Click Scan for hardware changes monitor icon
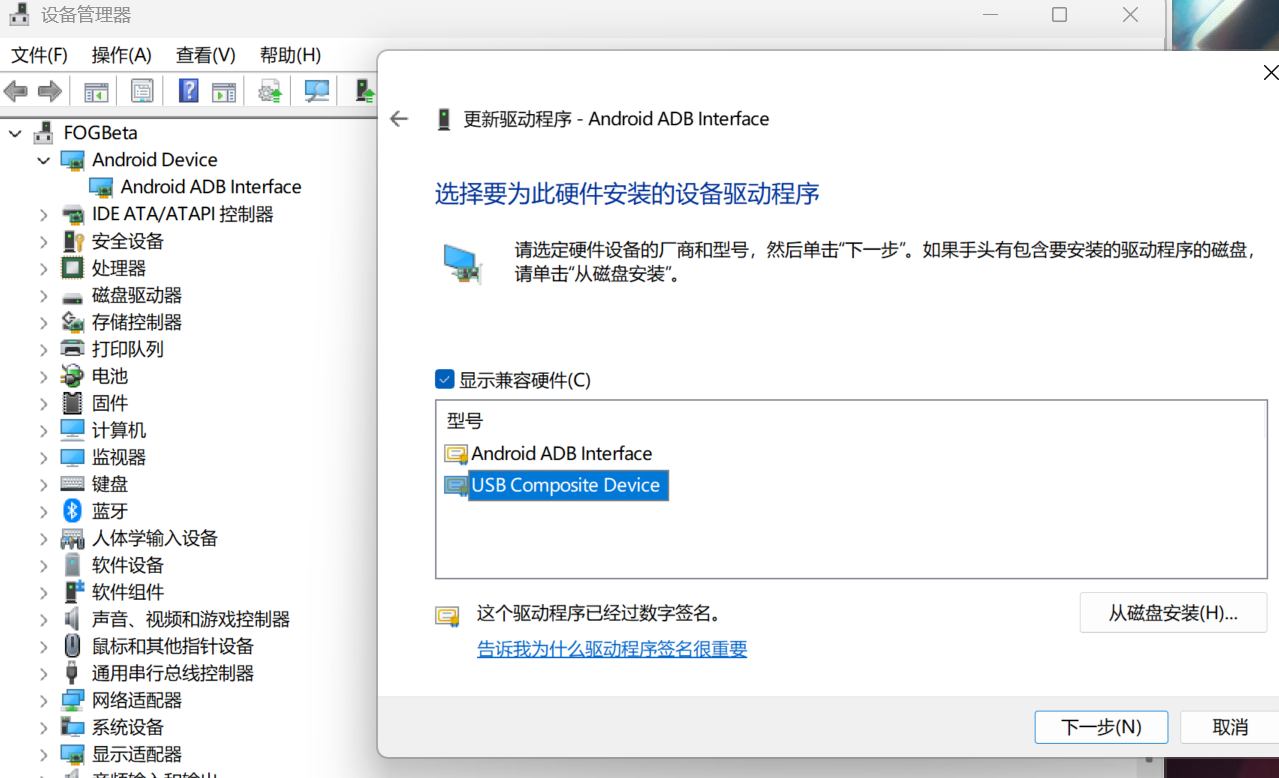The height and width of the screenshot is (778, 1279). point(317,92)
